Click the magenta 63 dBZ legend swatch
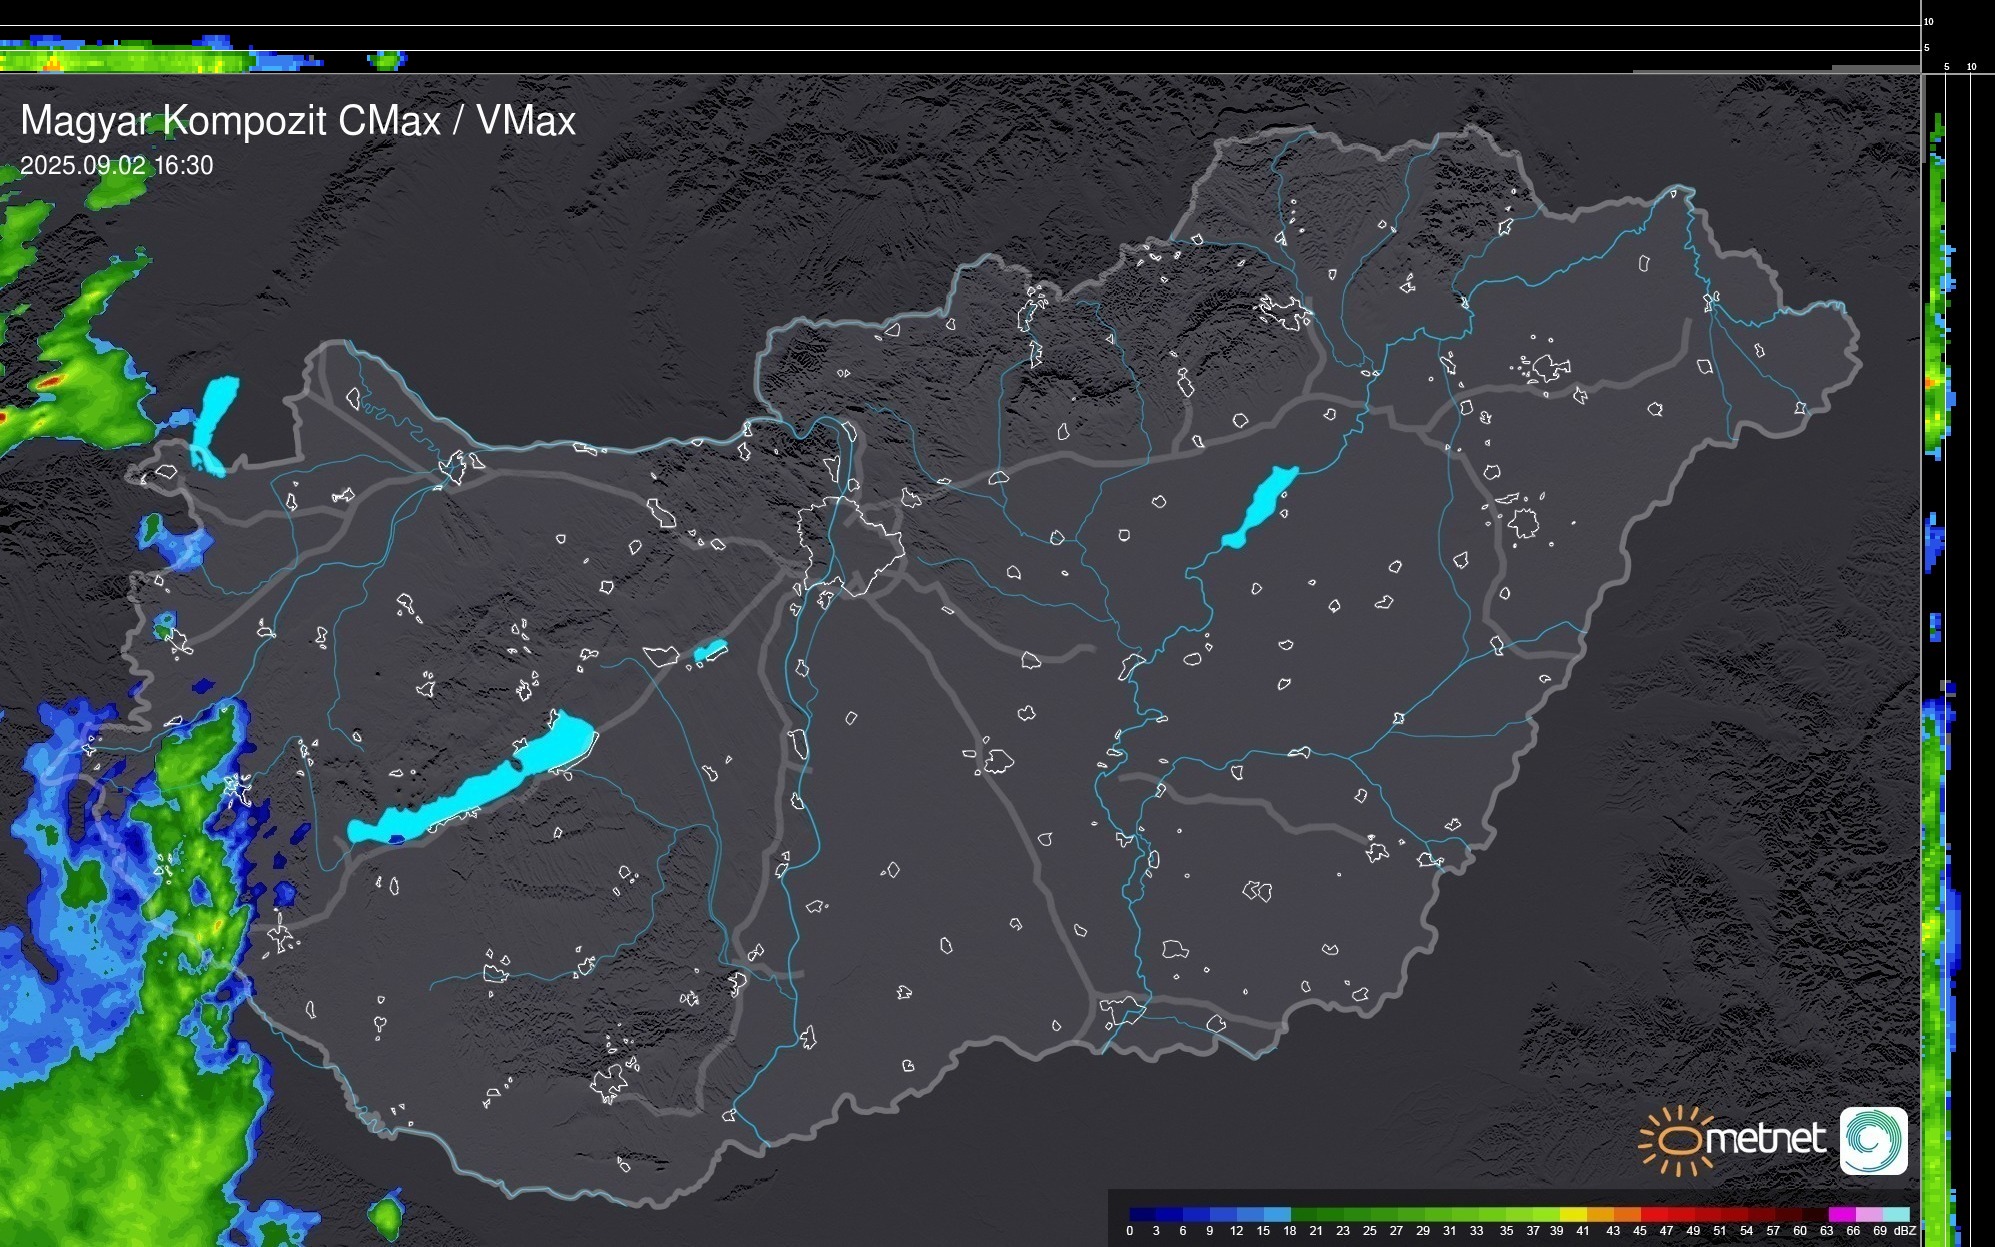 click(1840, 1214)
